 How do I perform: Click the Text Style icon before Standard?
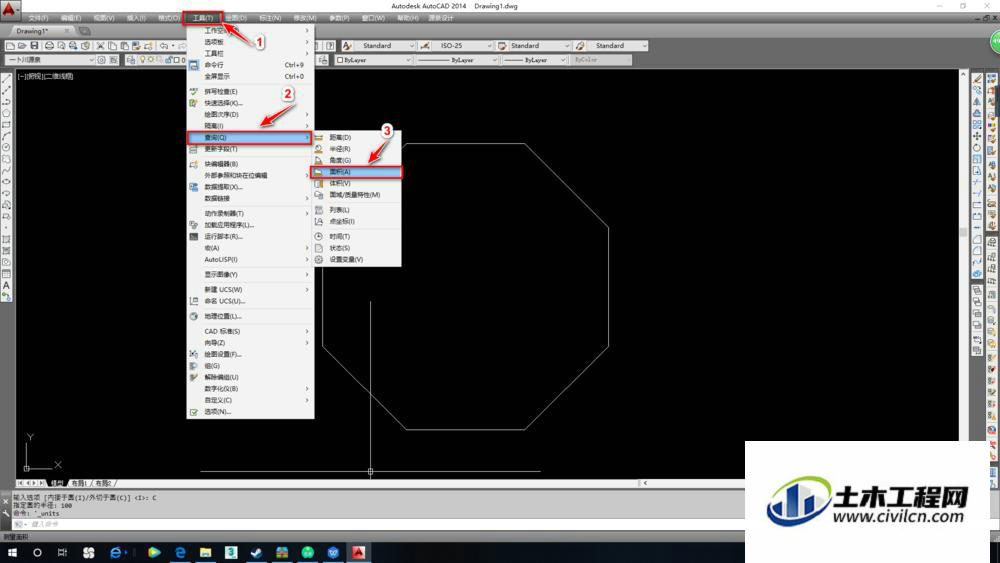pyautogui.click(x=347, y=46)
